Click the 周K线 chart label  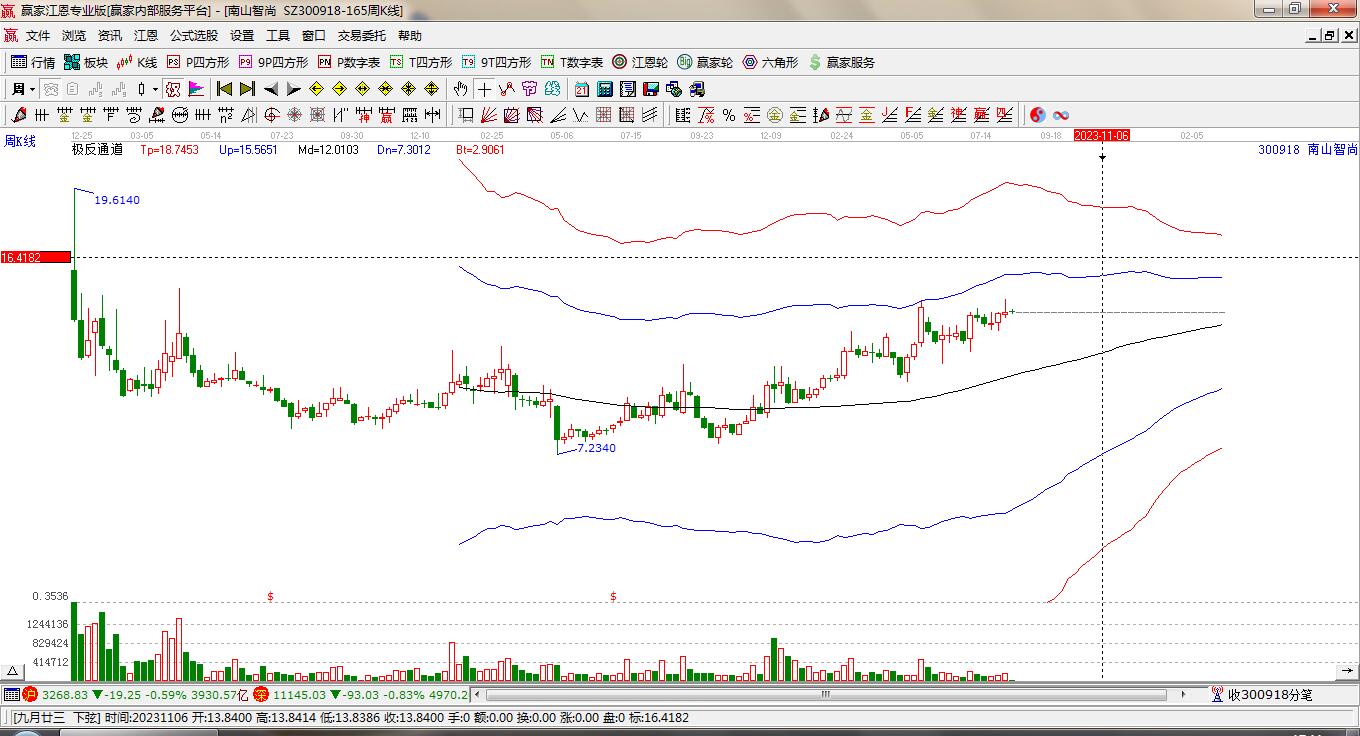20,142
